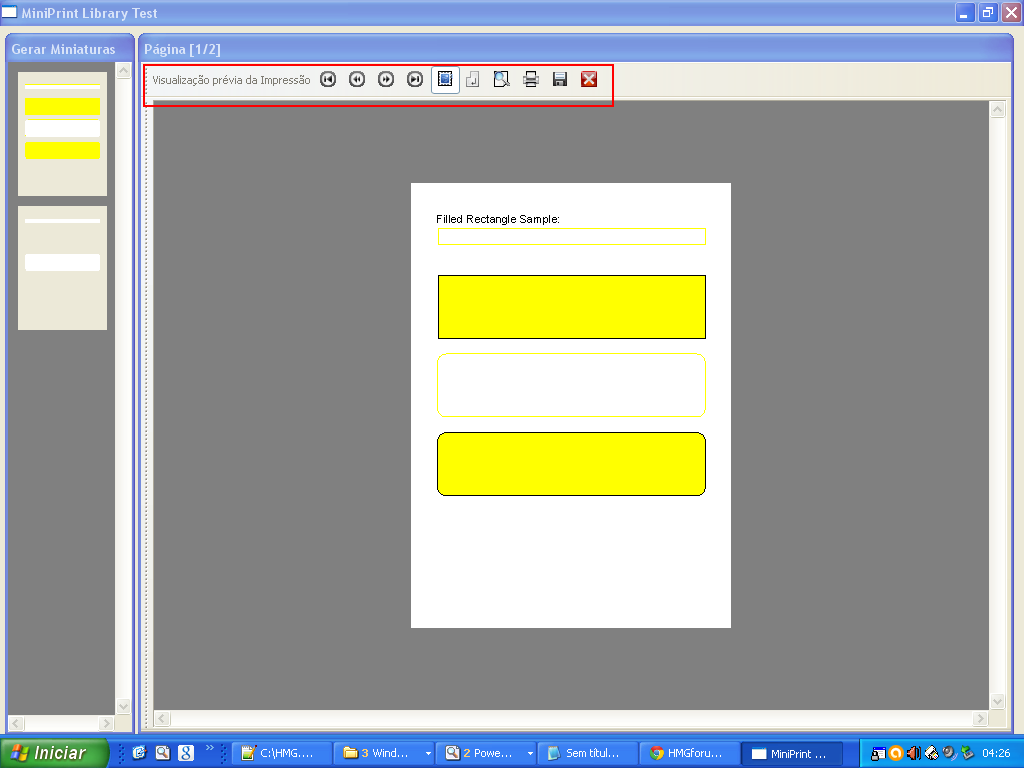Expand the grouped PowerPoint taskbar group
This screenshot has height=768, width=1024.
[530, 753]
